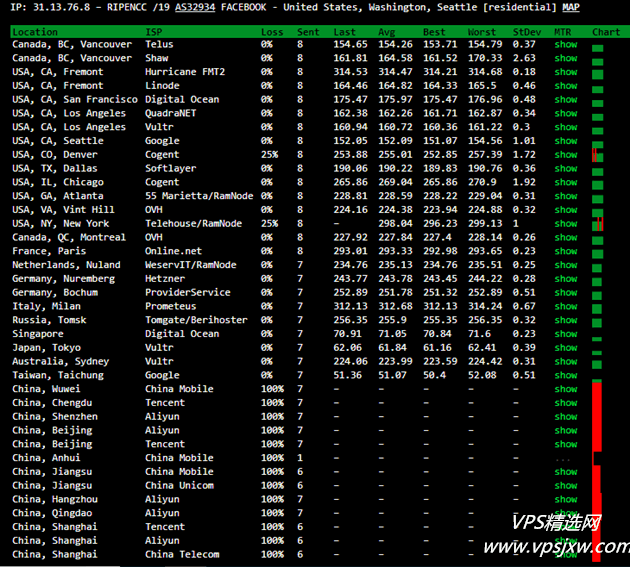630x567 pixels.
Task: Show MTR for Atlanta RamNode row
Action: coord(566,196)
